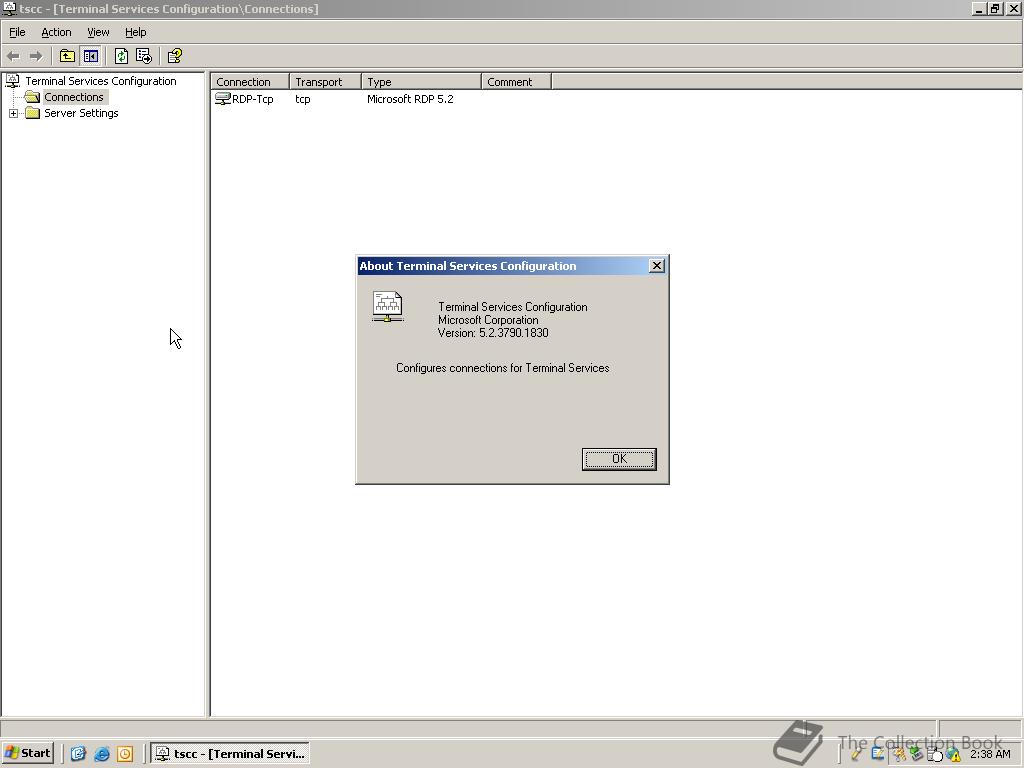Click the yellow warning tray icon
This screenshot has width=1024, height=768.
(x=954, y=755)
